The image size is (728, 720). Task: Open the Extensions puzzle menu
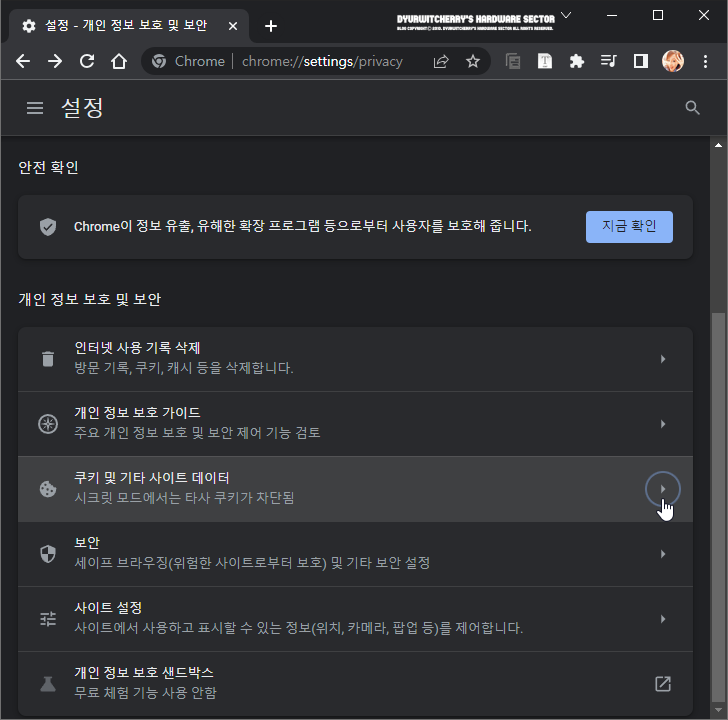[577, 61]
